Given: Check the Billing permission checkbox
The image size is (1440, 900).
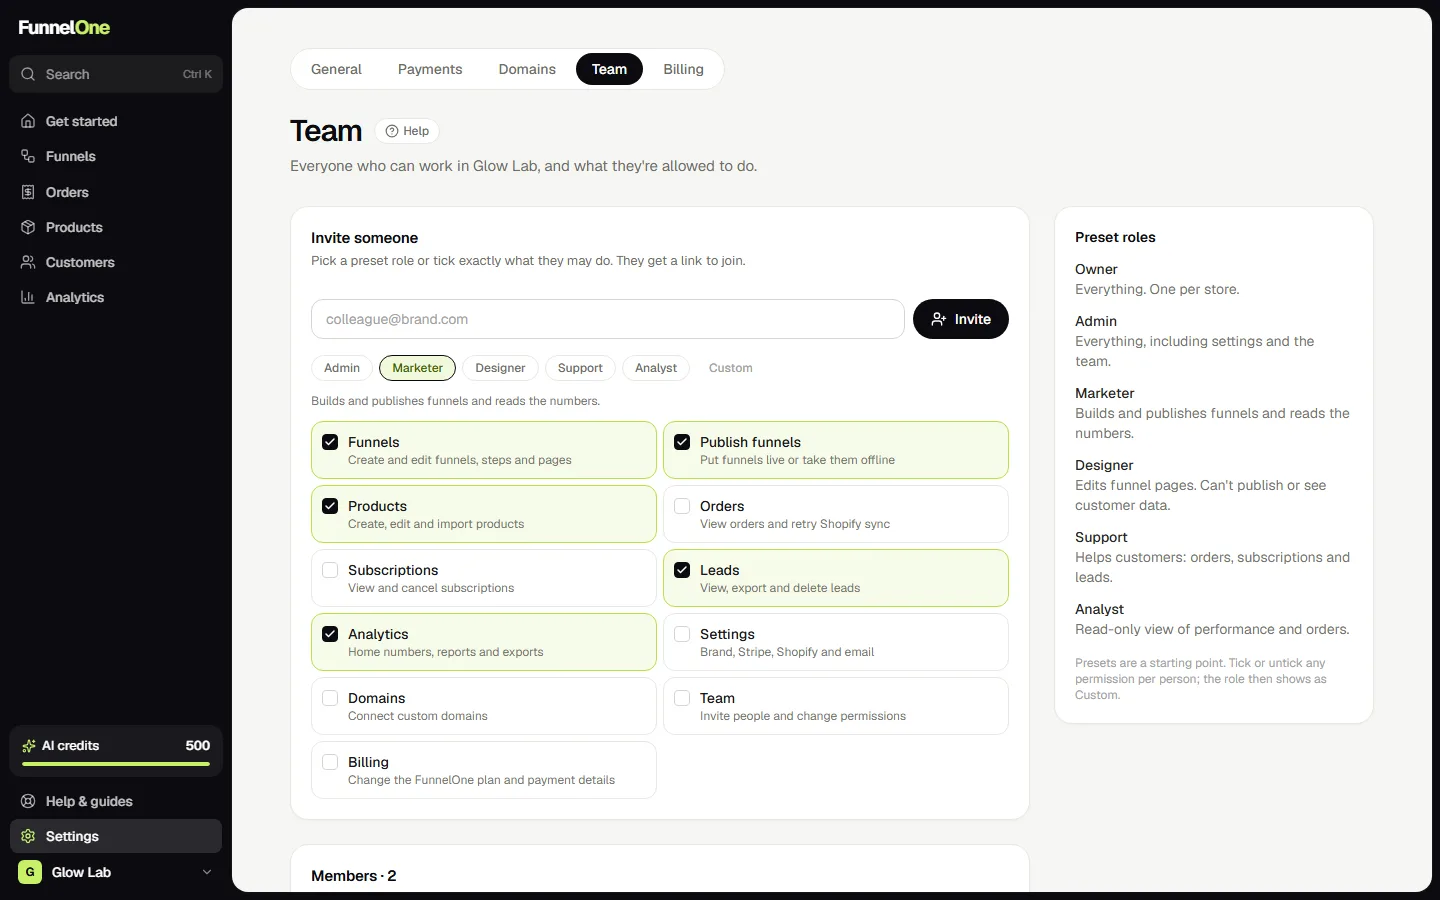Looking at the screenshot, I should click(x=330, y=762).
